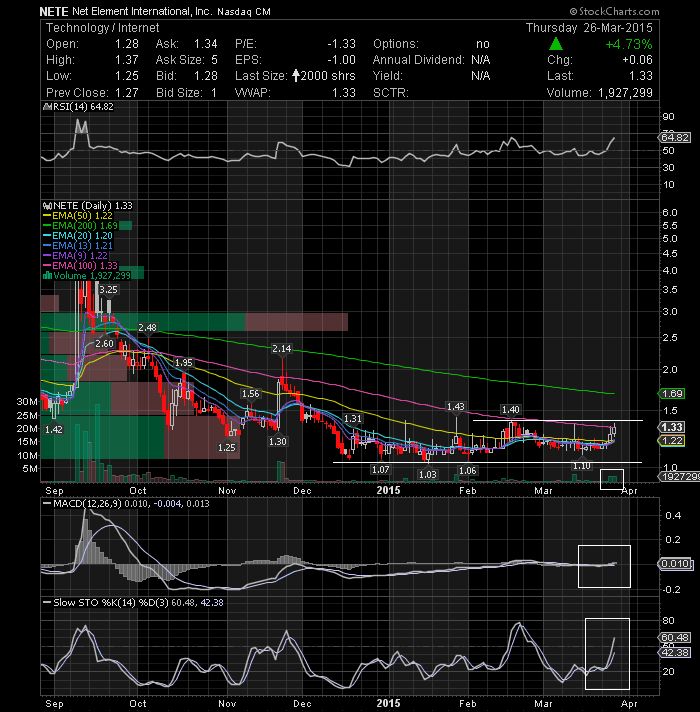Click the green 1.69 EMA(200) axis tag

click(671, 394)
